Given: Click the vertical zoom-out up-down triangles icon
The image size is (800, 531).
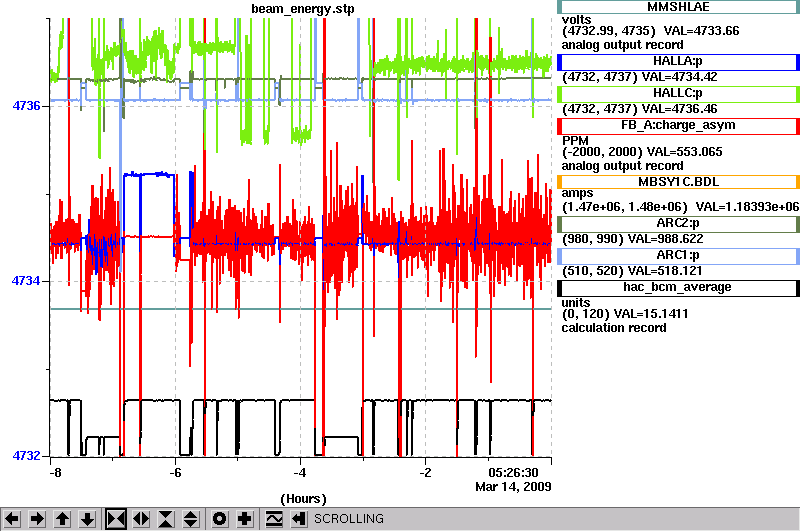Looking at the screenshot, I should [x=191, y=519].
